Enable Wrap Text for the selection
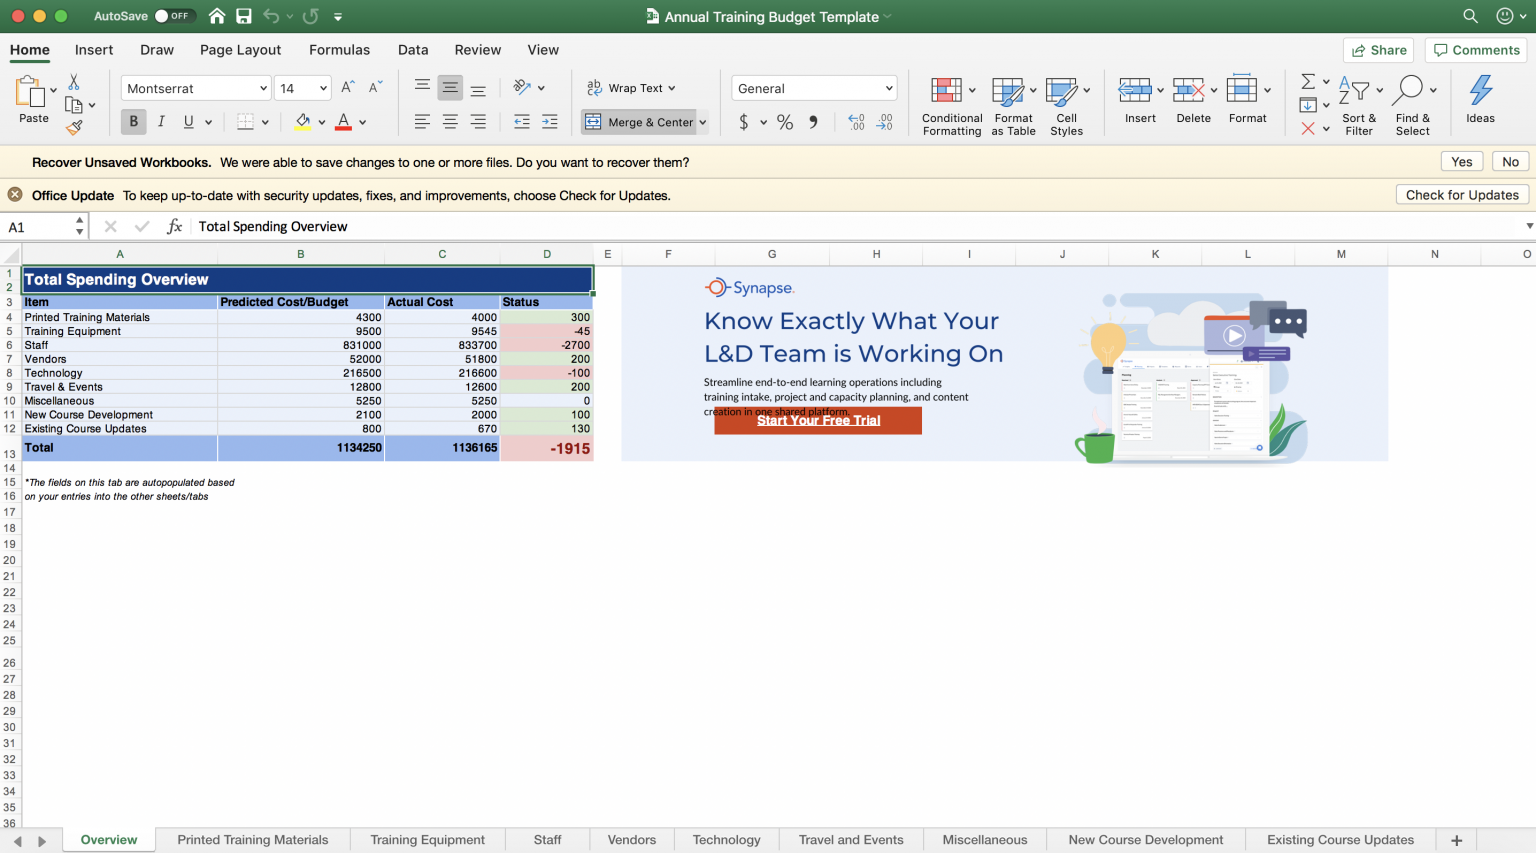This screenshot has height=853, width=1536. [x=632, y=87]
